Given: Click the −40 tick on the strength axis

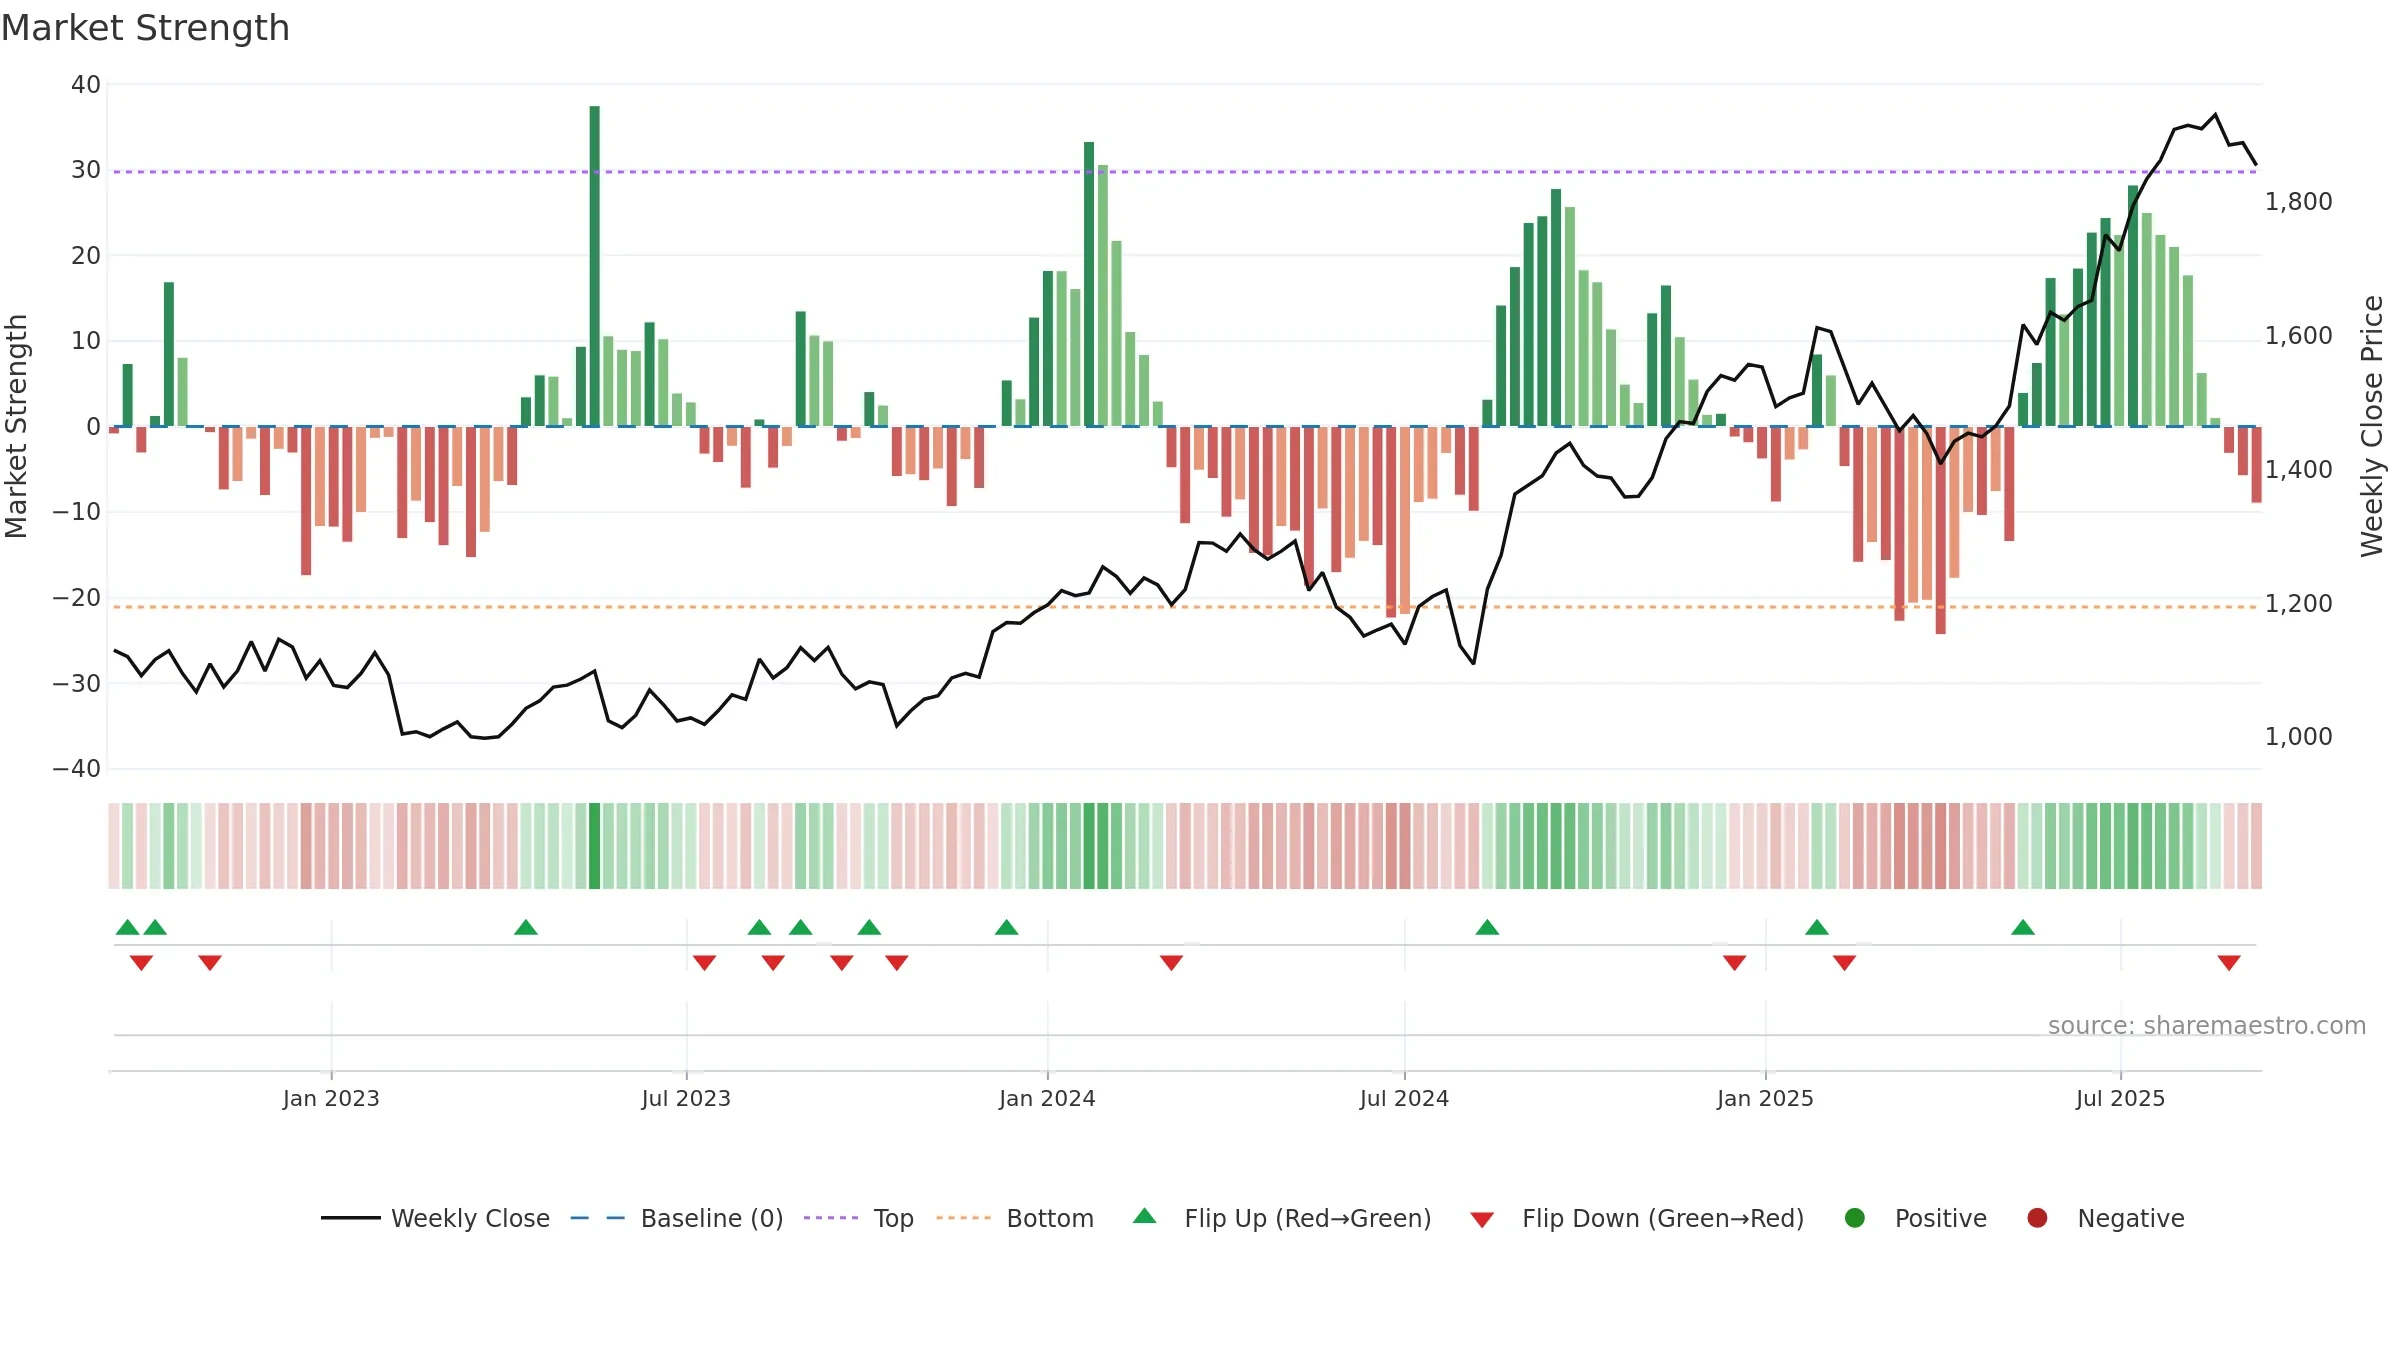Looking at the screenshot, I should click(77, 769).
